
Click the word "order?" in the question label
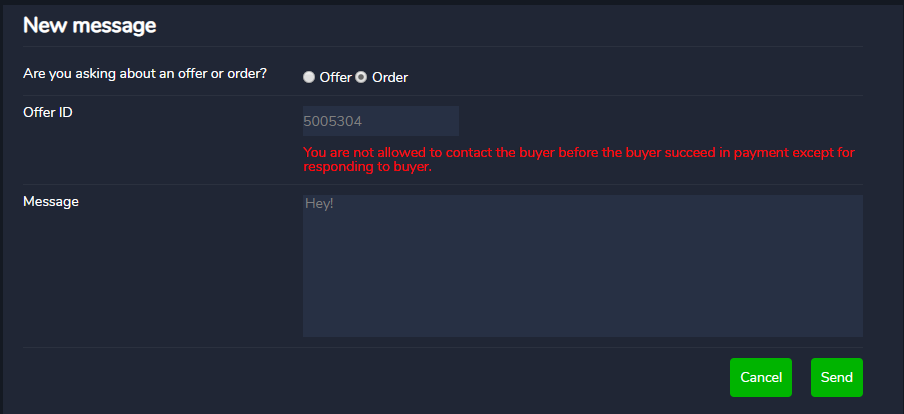click(248, 74)
